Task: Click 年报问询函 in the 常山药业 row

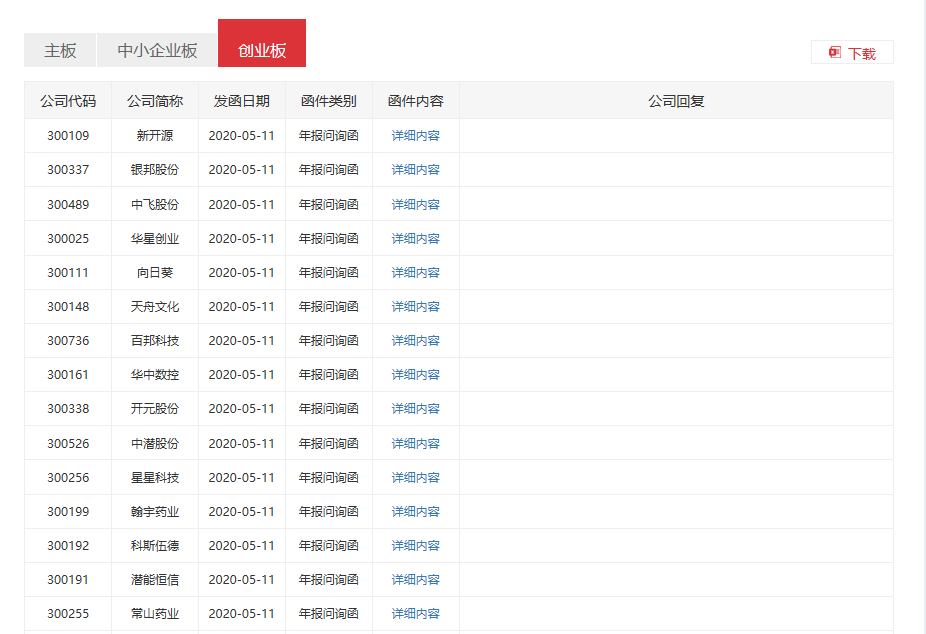Action: tap(328, 614)
